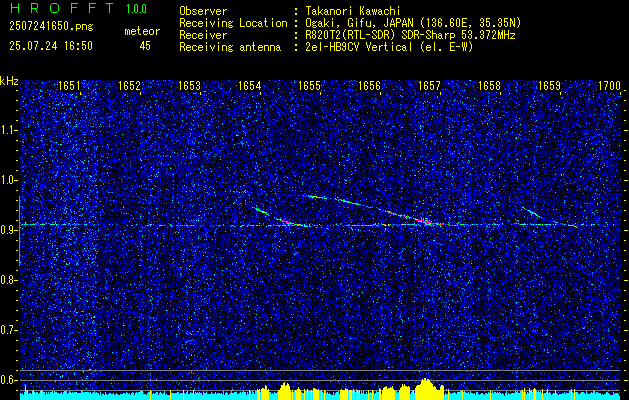Click the R820T2(RTL-SDR) receiver text

[410, 35]
